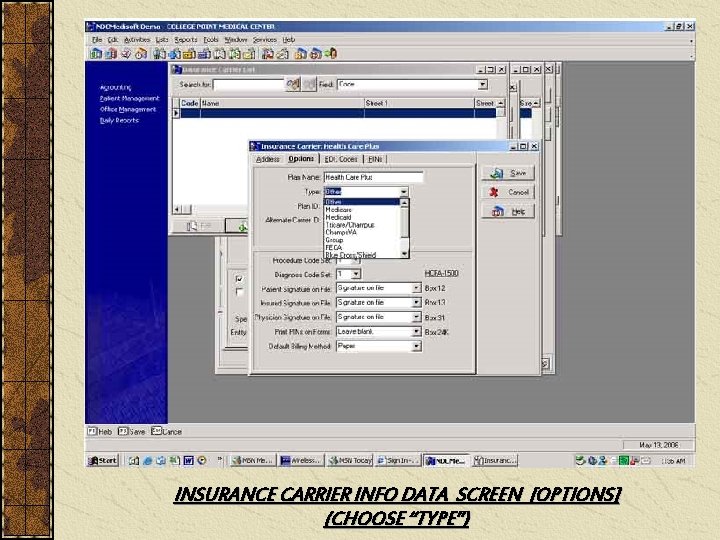Viewport: 720px width, 540px height.
Task: Click the Plan Name input field
Action: click(373, 177)
